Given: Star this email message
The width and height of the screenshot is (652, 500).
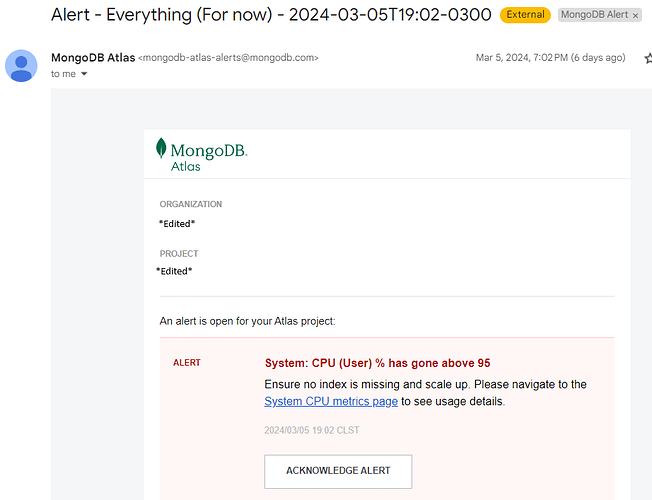Looking at the screenshot, I should (x=648, y=58).
